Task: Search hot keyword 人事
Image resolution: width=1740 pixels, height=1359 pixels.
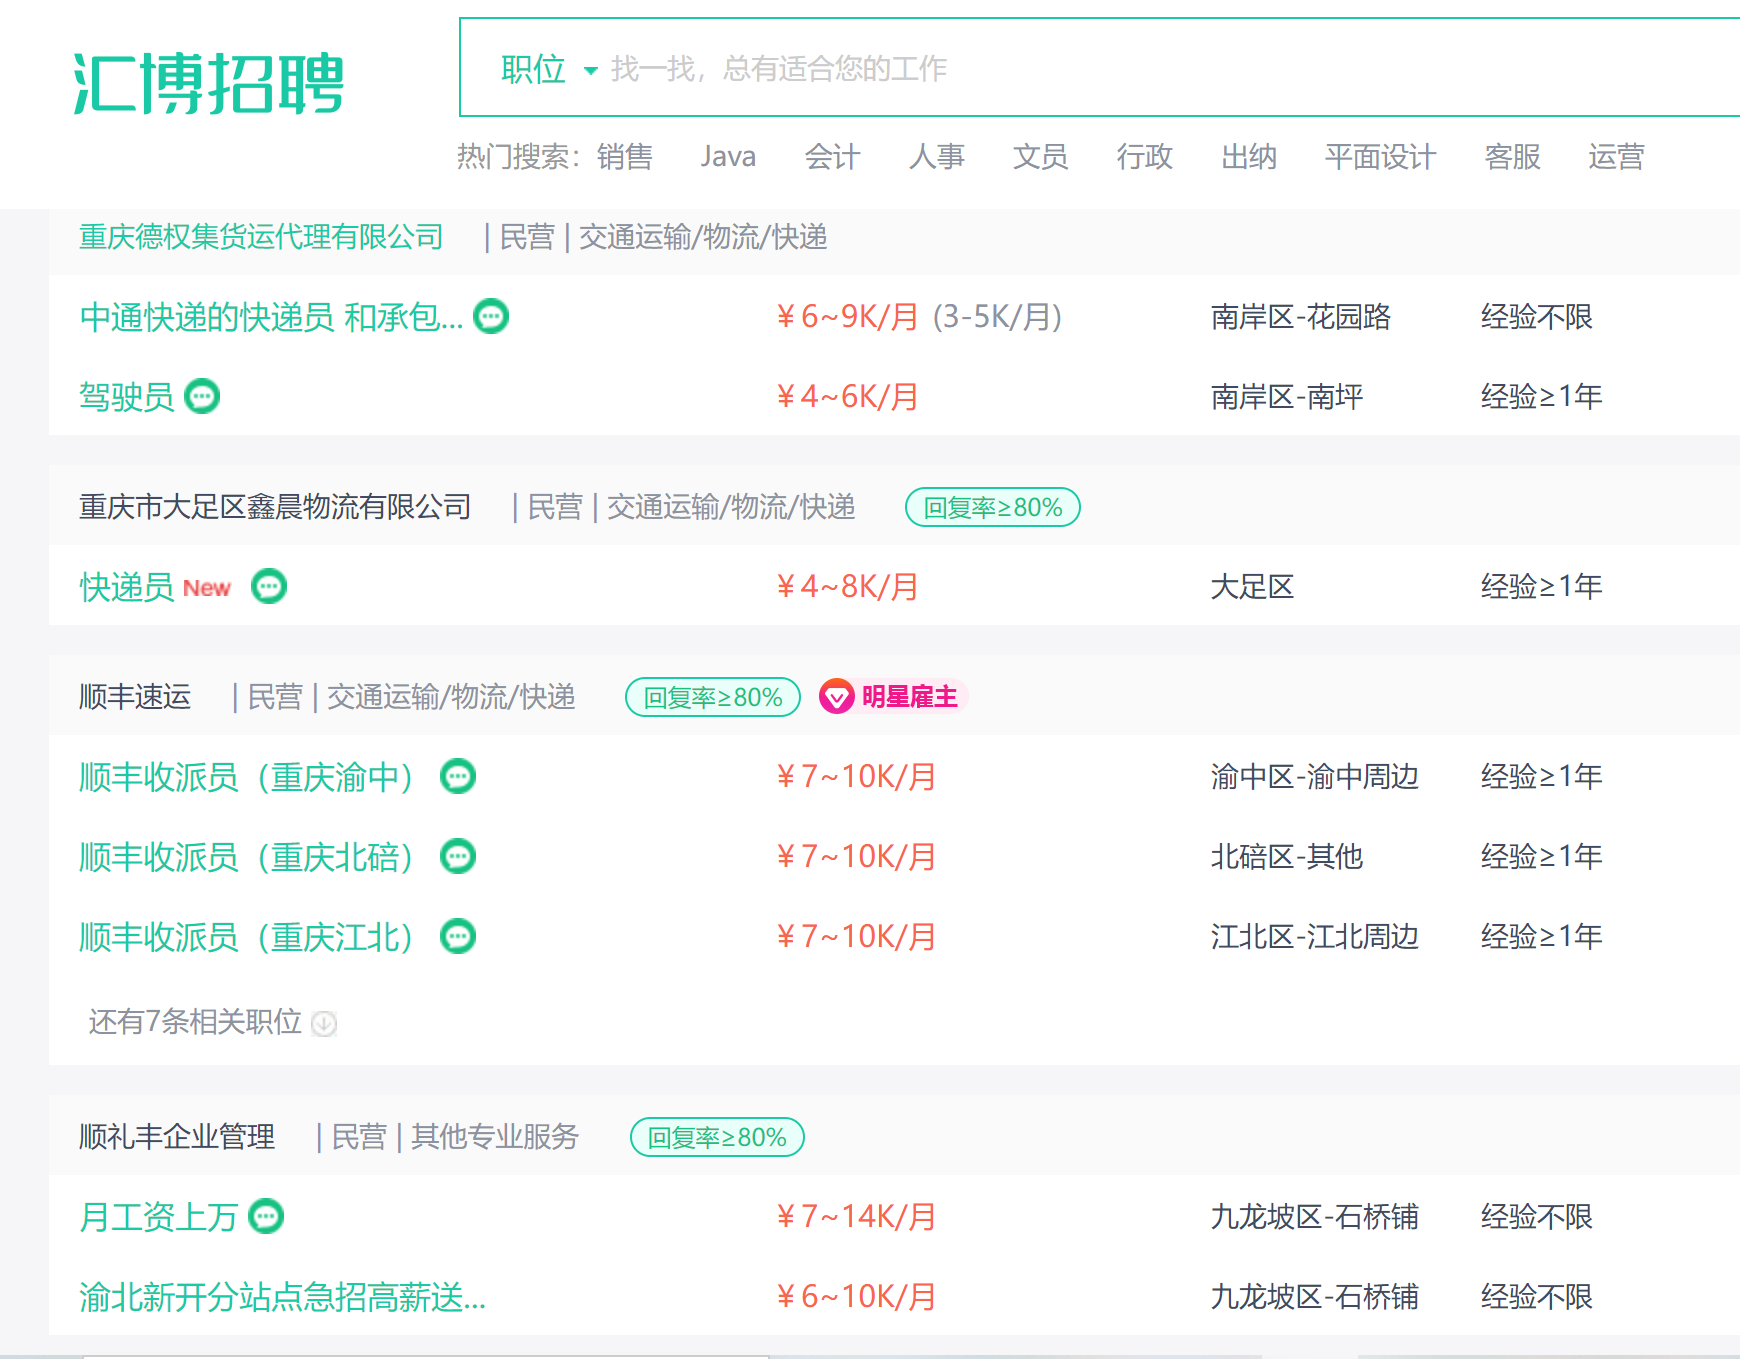Action: (x=937, y=157)
